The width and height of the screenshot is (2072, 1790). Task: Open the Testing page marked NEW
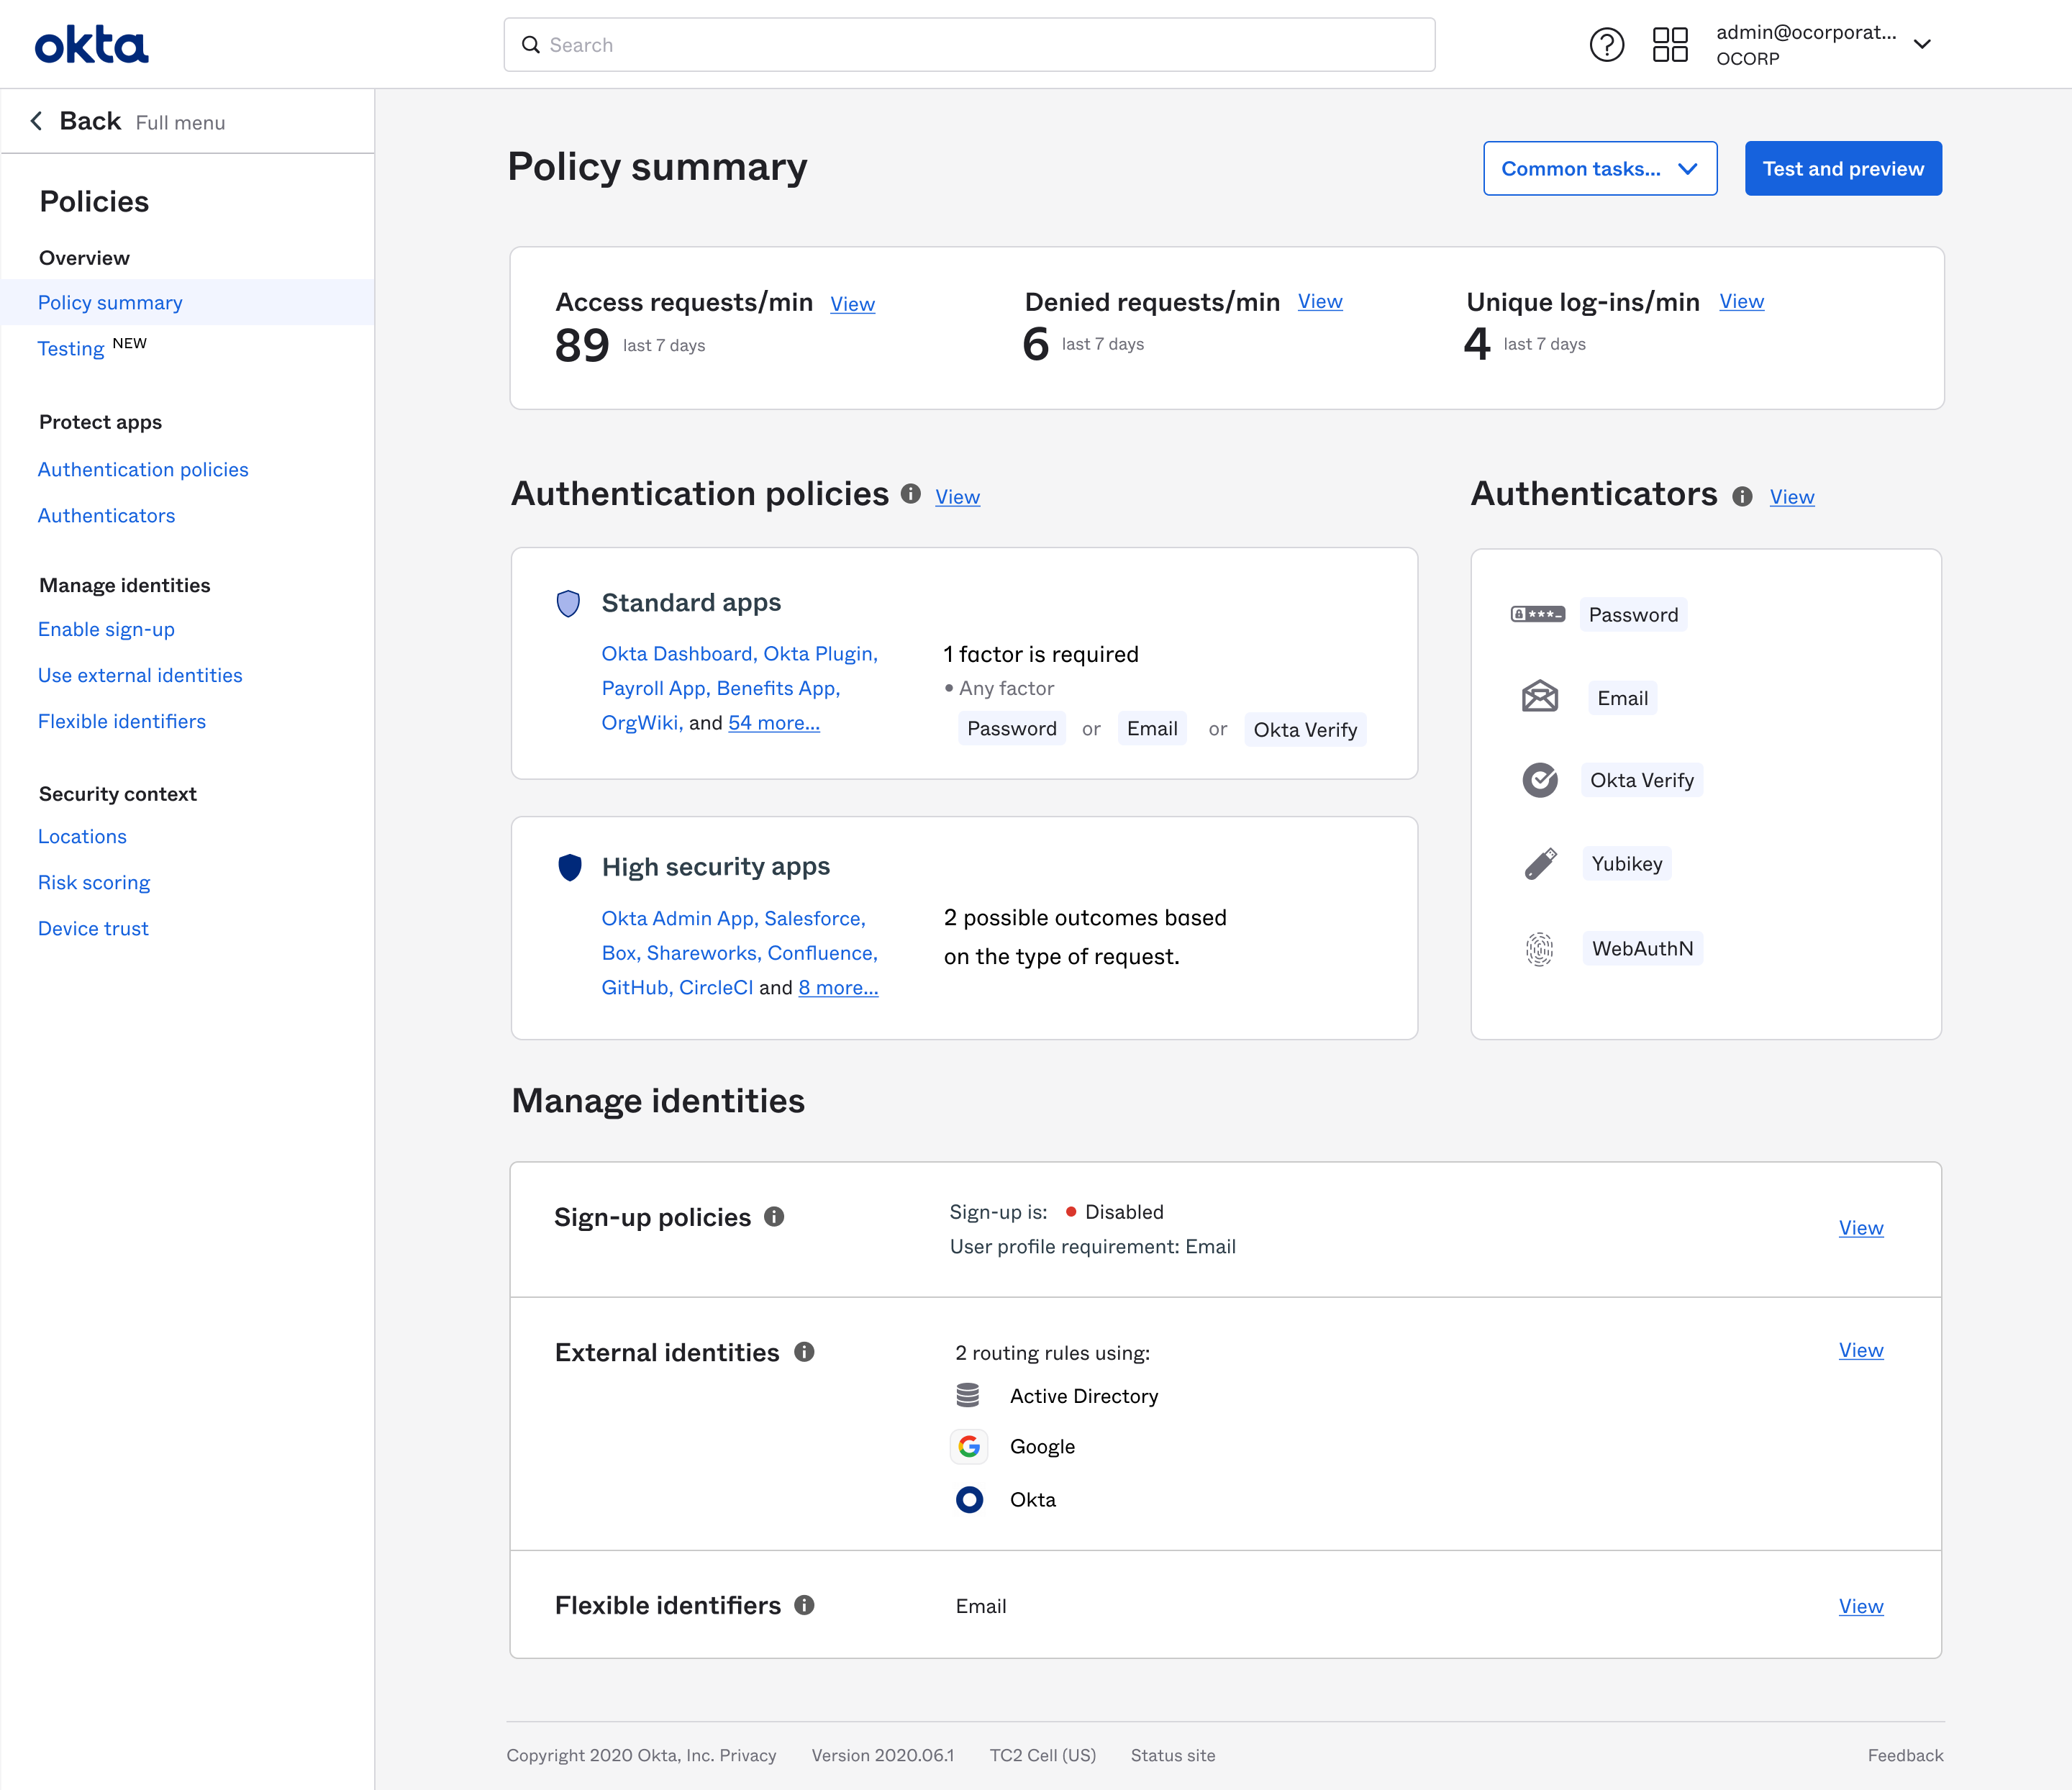pyautogui.click(x=70, y=348)
